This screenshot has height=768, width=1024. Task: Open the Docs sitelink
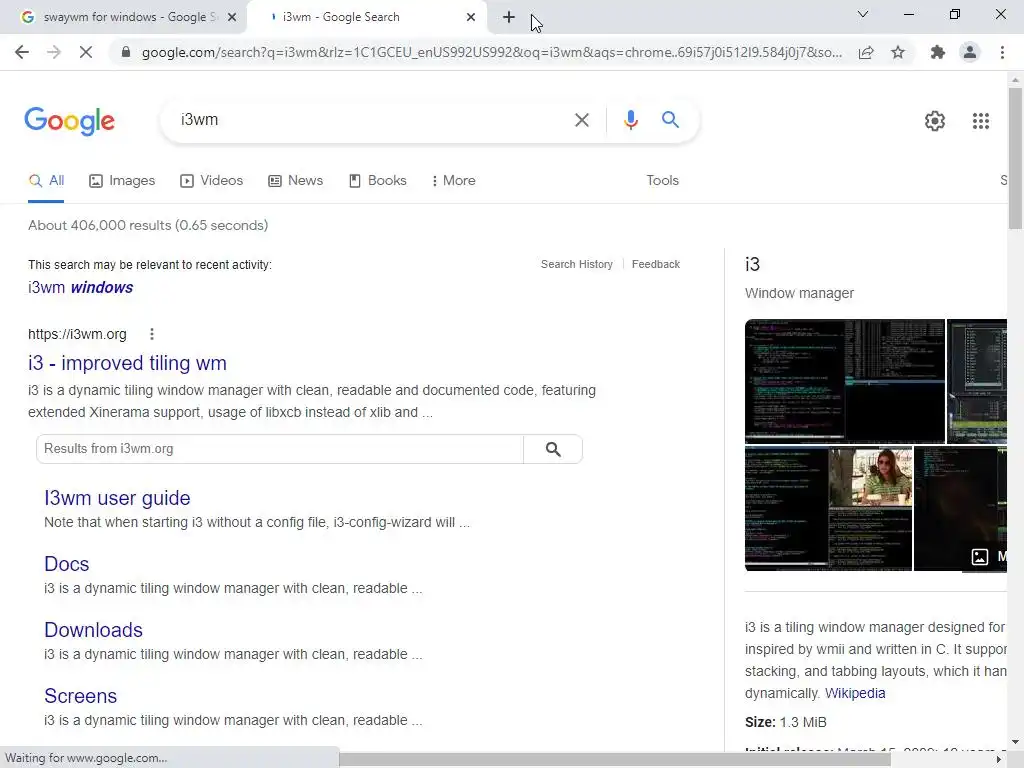(67, 564)
